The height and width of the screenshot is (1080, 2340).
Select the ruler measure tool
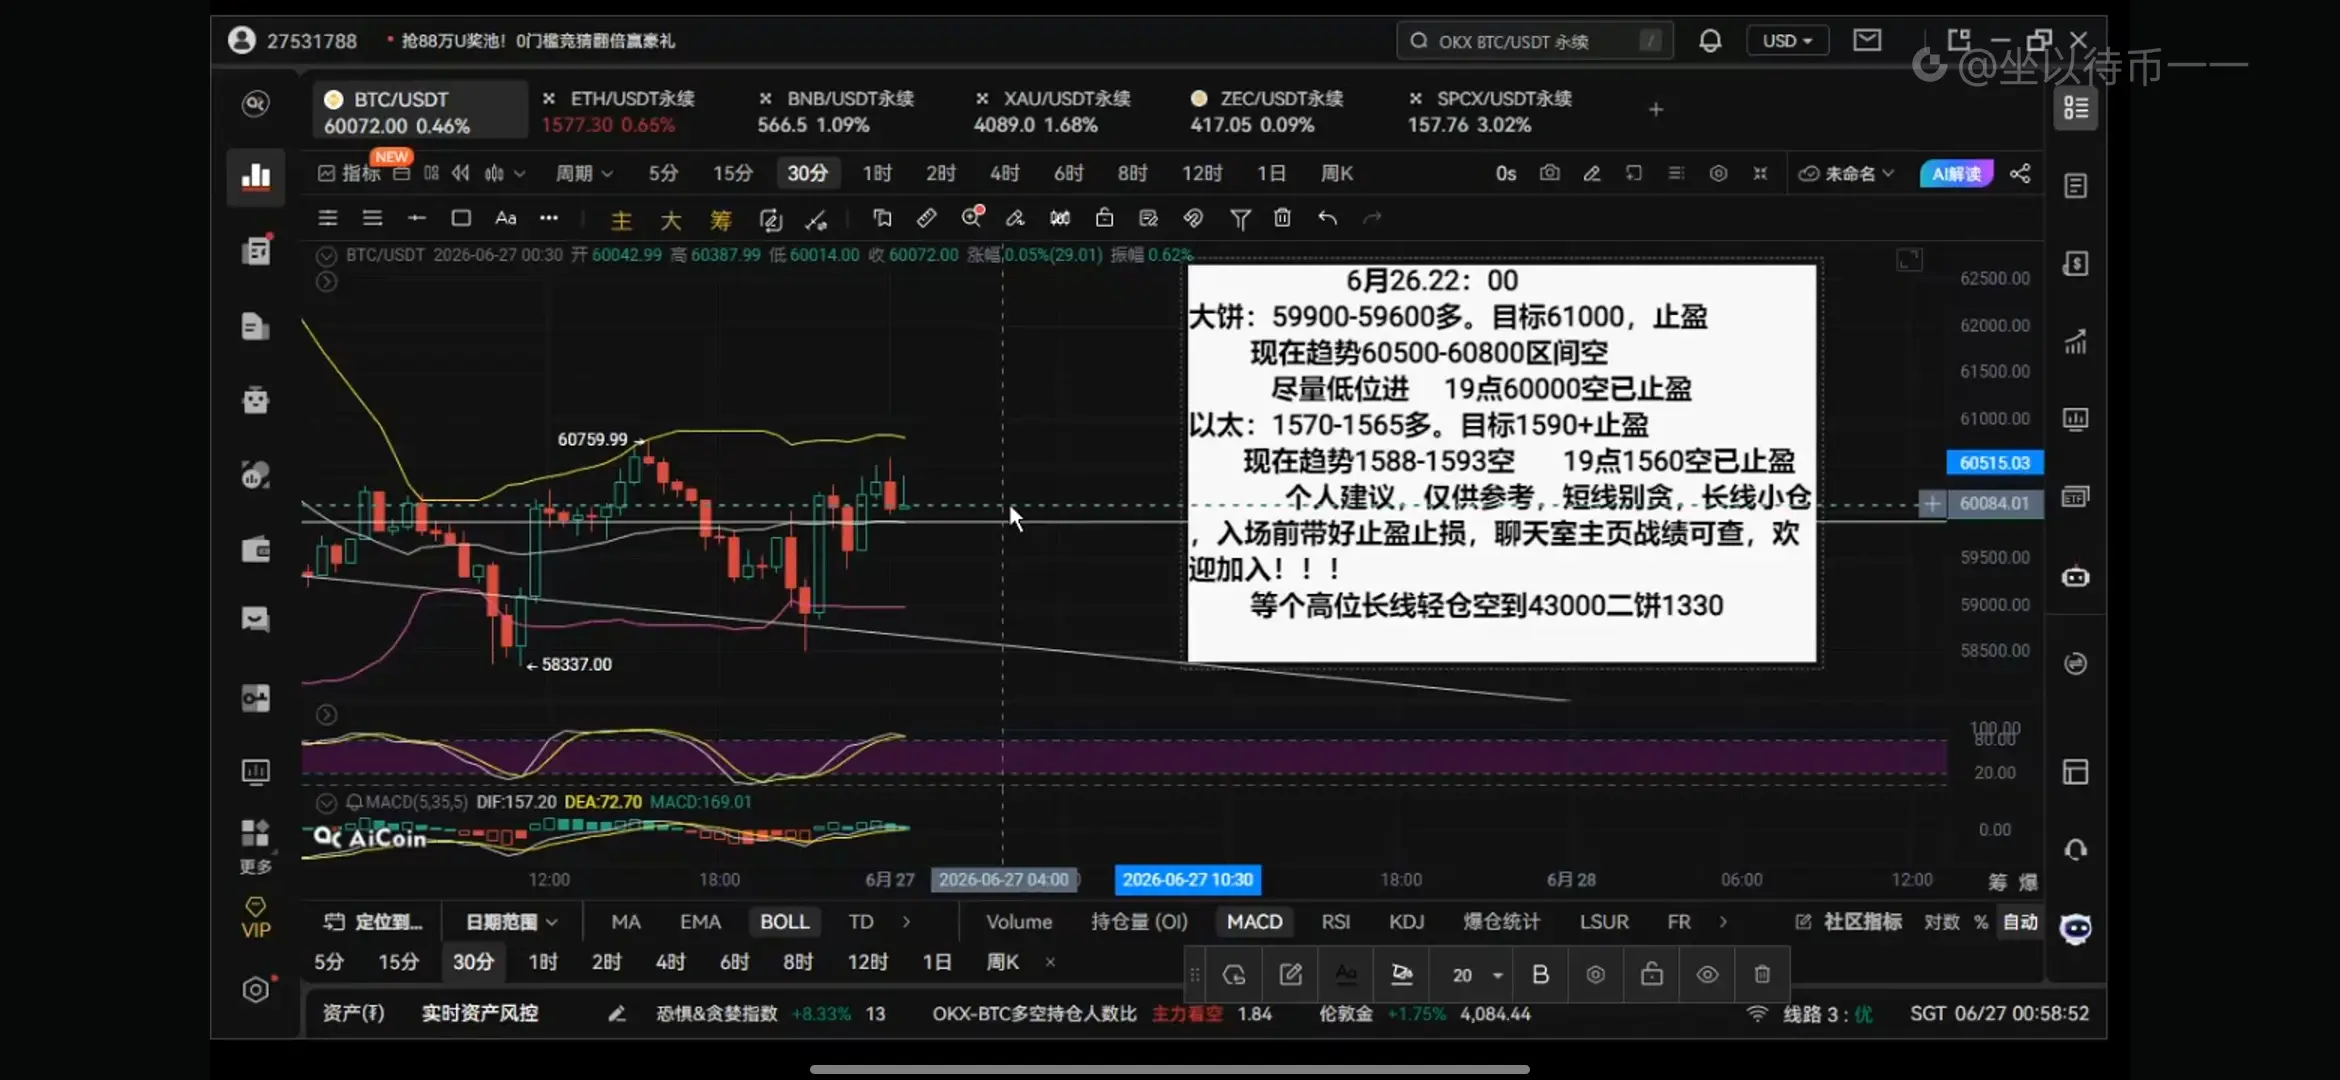click(926, 218)
